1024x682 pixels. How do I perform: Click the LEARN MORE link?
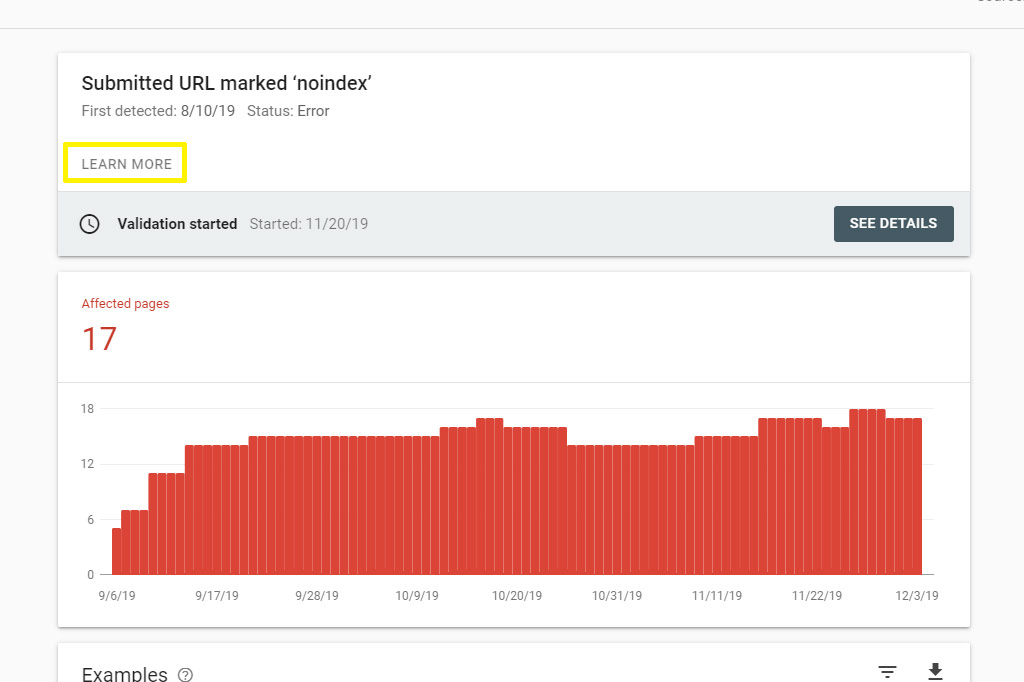pos(126,164)
